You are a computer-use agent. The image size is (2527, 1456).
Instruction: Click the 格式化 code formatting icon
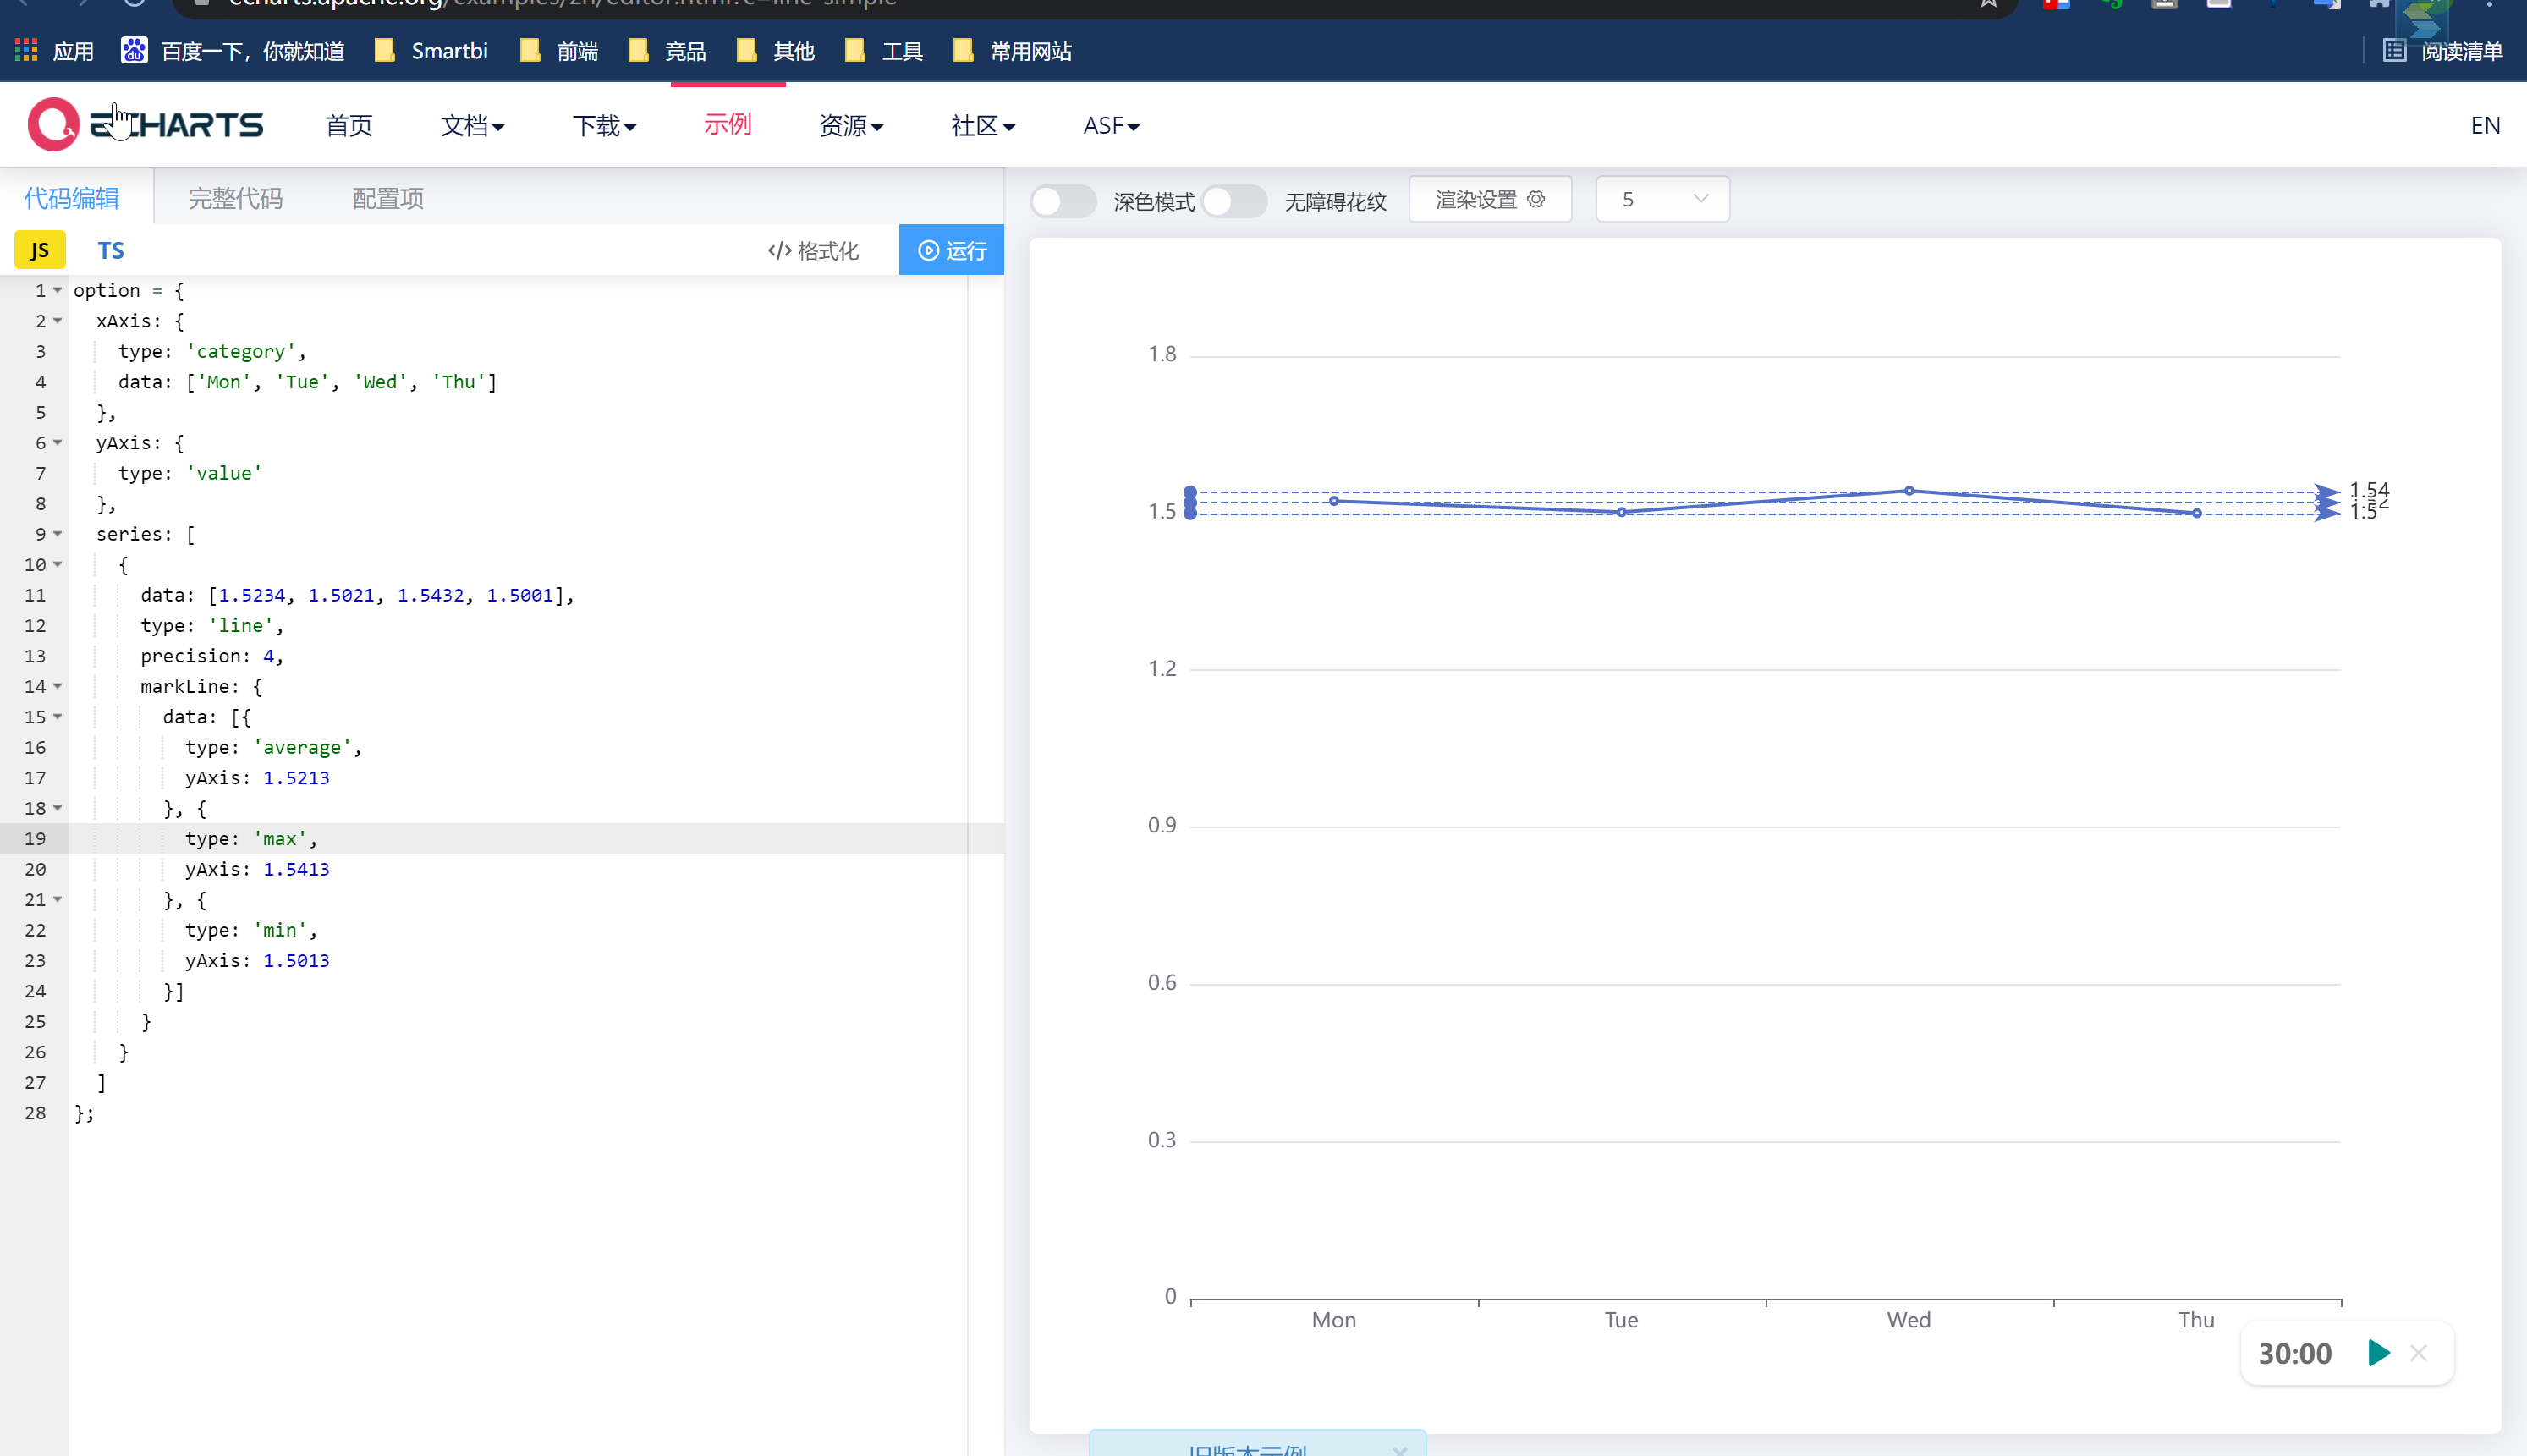(780, 250)
